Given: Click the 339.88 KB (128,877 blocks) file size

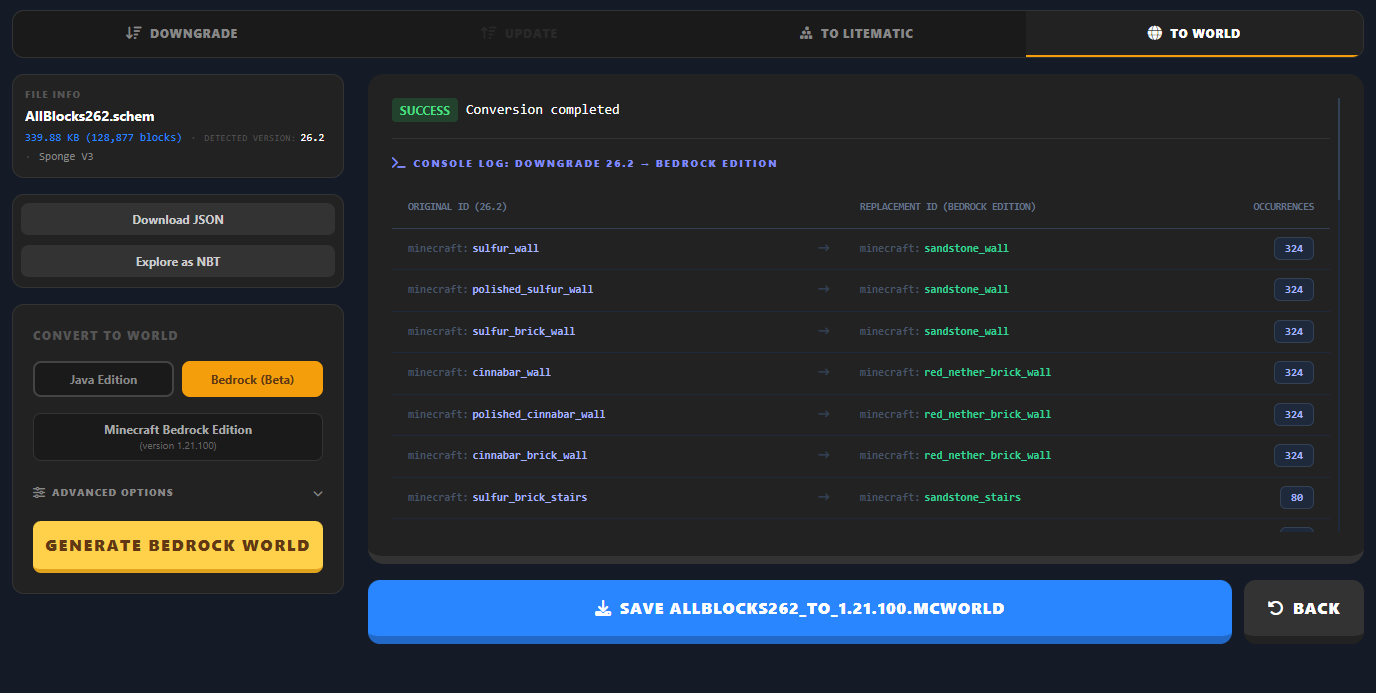Looking at the screenshot, I should (103, 138).
